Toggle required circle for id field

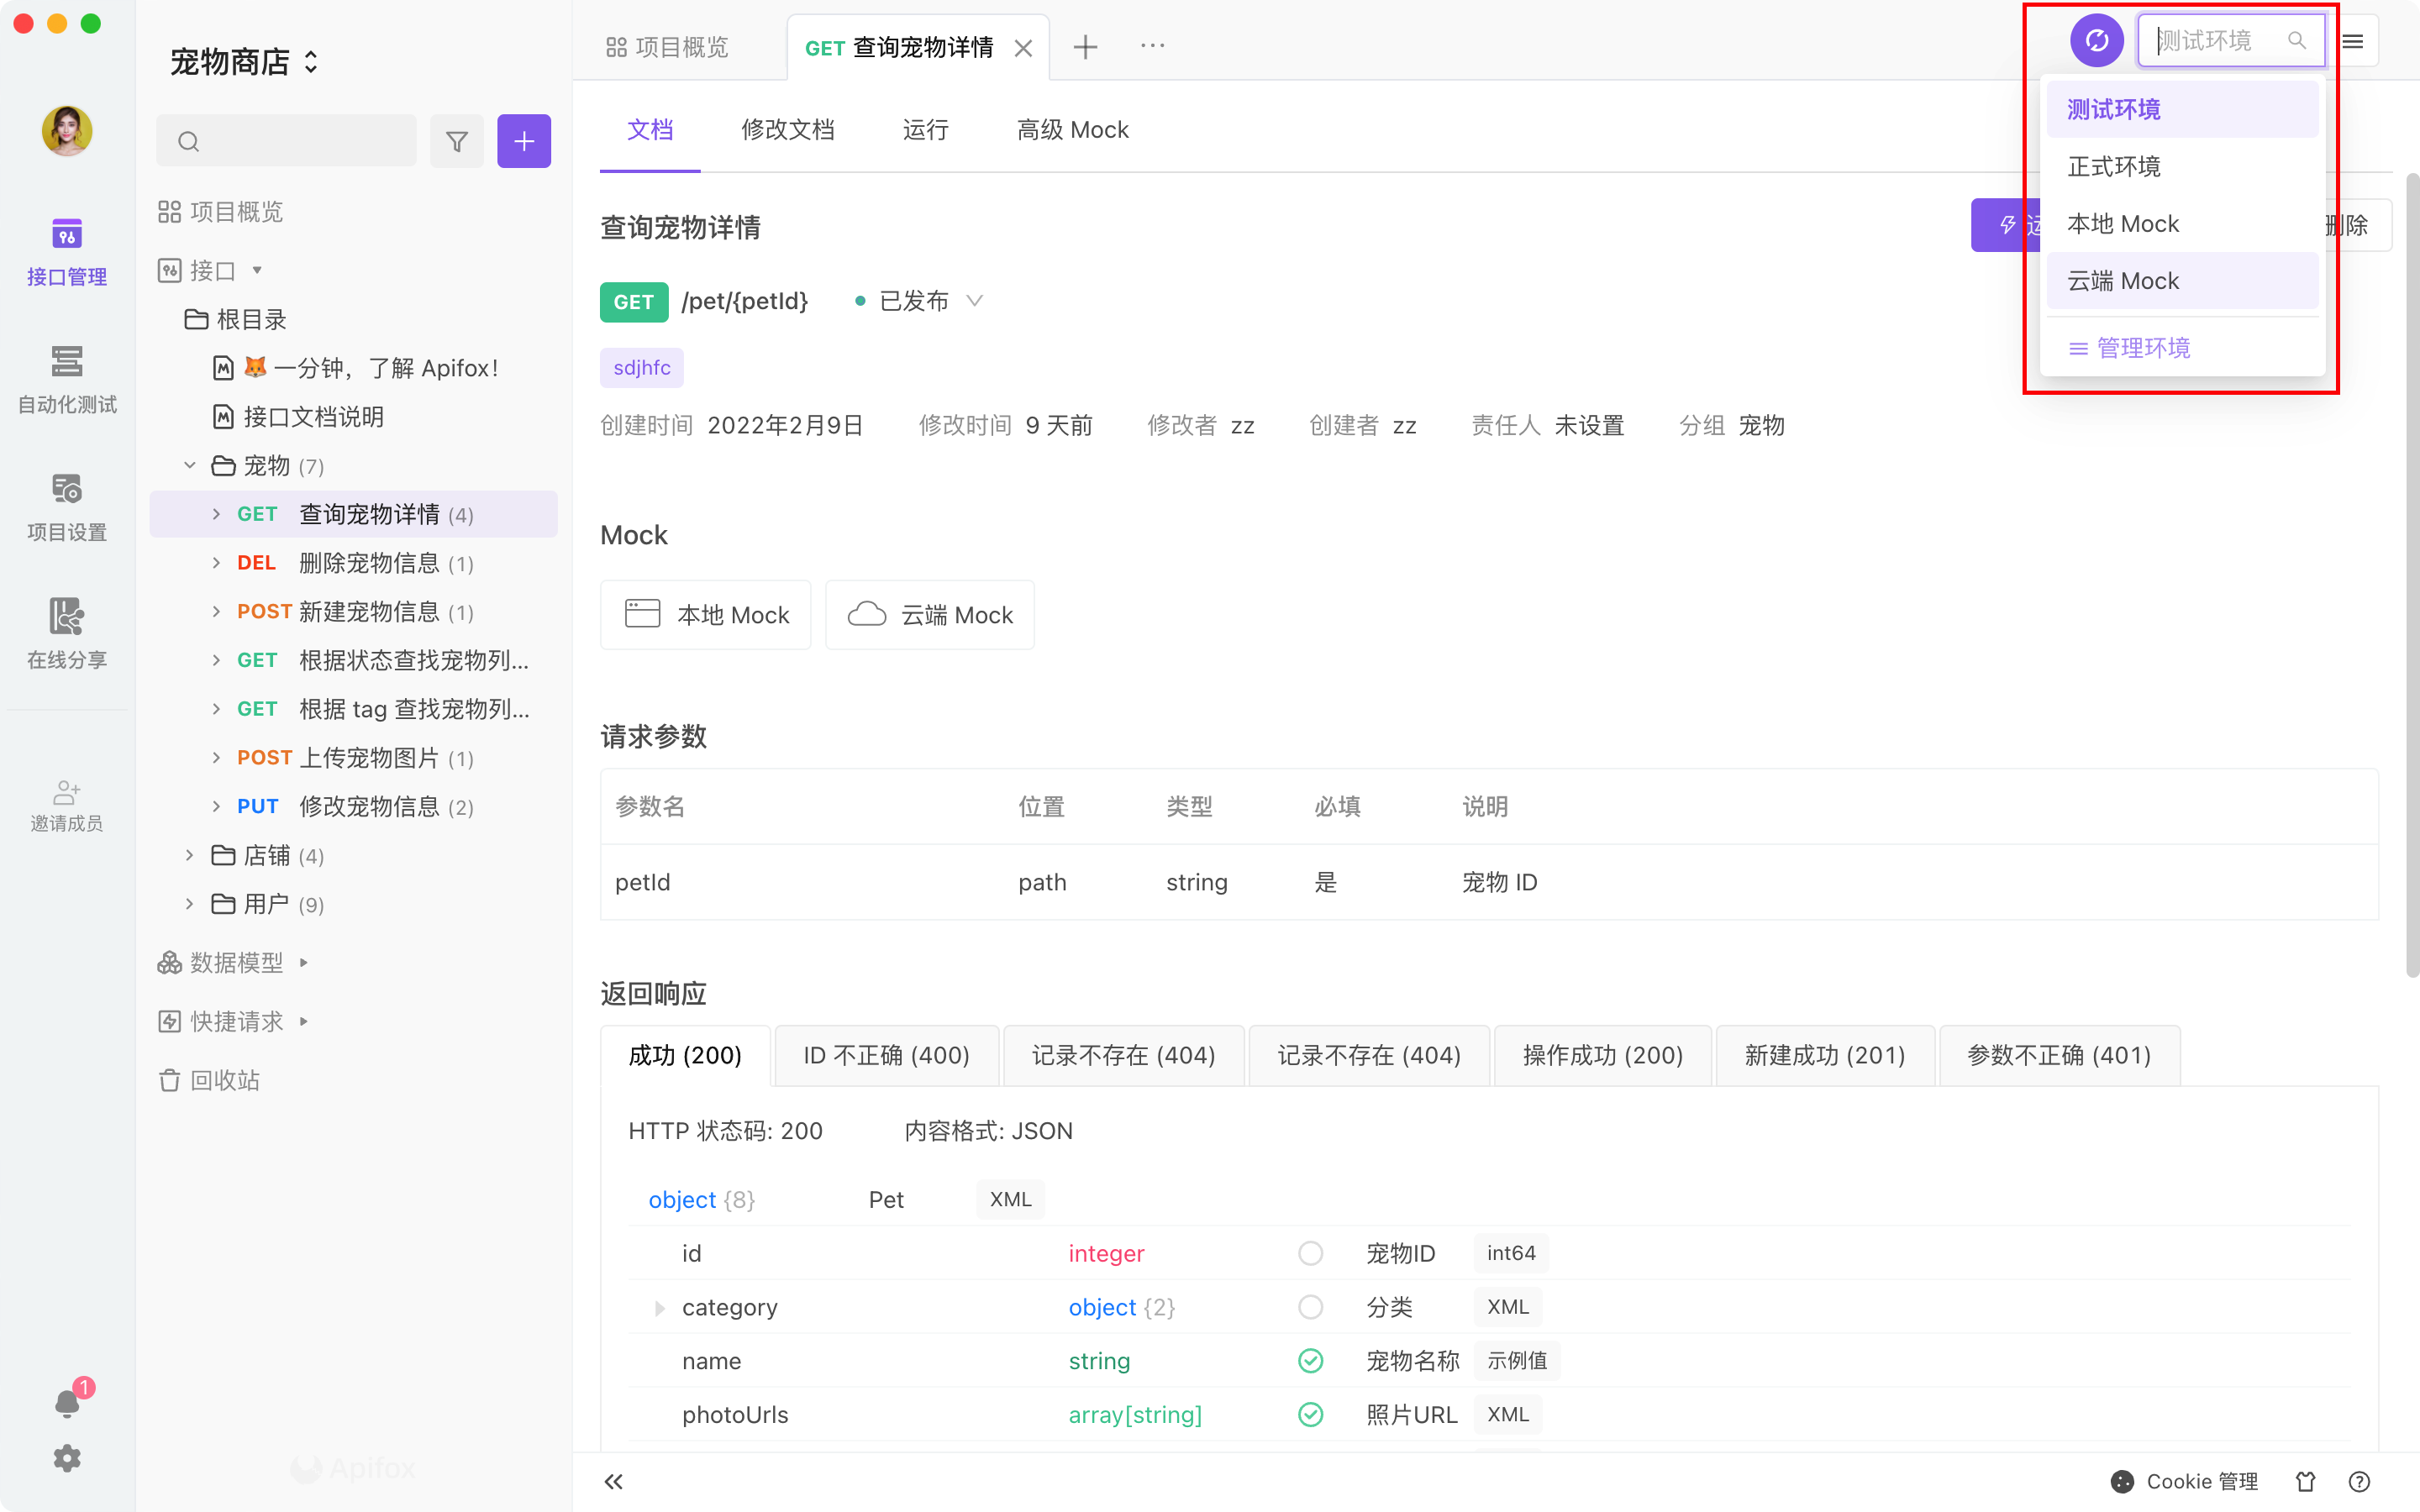pos(1310,1253)
